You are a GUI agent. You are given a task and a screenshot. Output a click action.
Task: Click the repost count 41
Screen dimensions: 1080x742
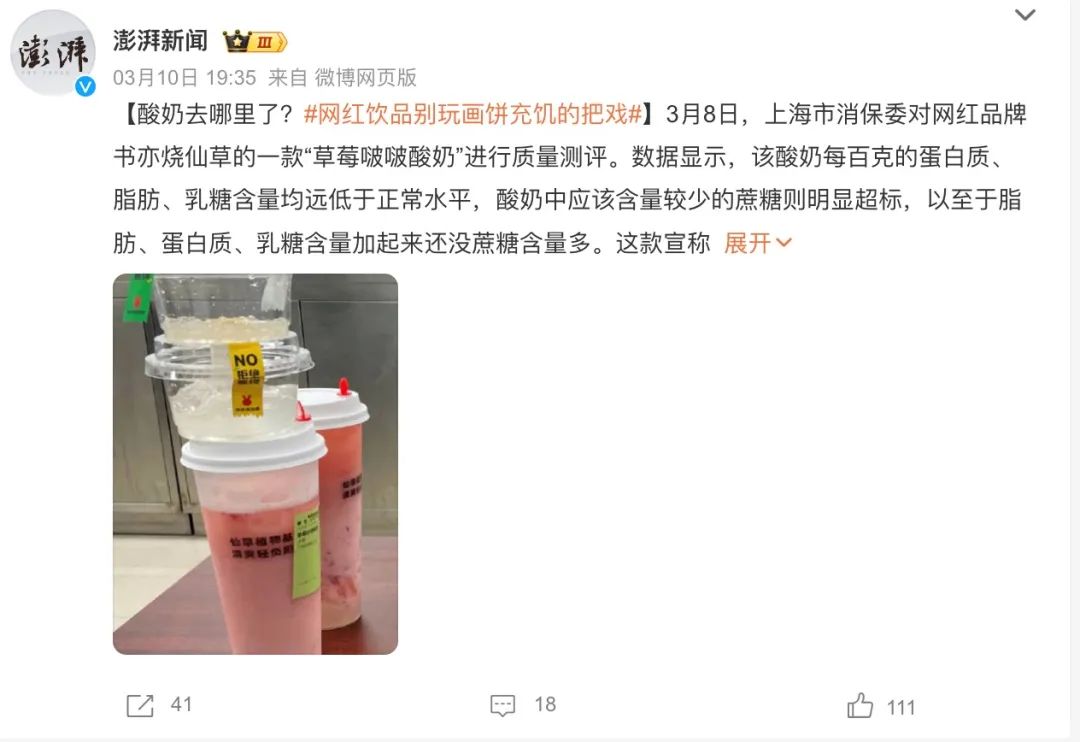point(181,705)
